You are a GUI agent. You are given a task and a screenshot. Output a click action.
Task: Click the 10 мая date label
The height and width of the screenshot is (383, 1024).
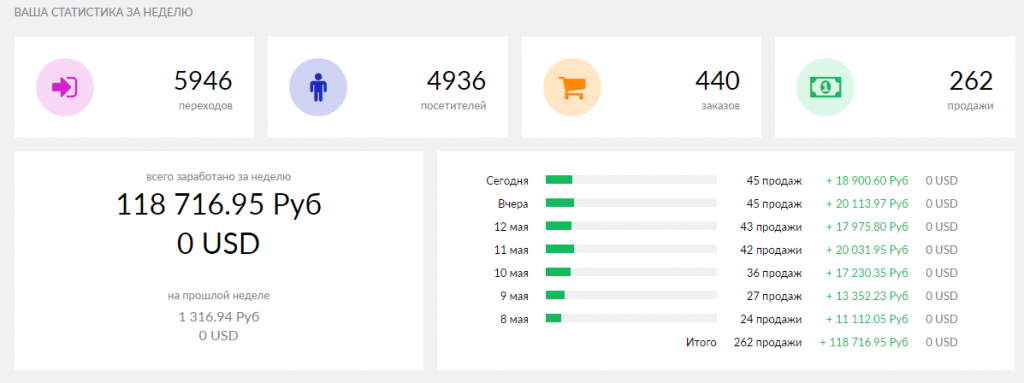pos(511,273)
